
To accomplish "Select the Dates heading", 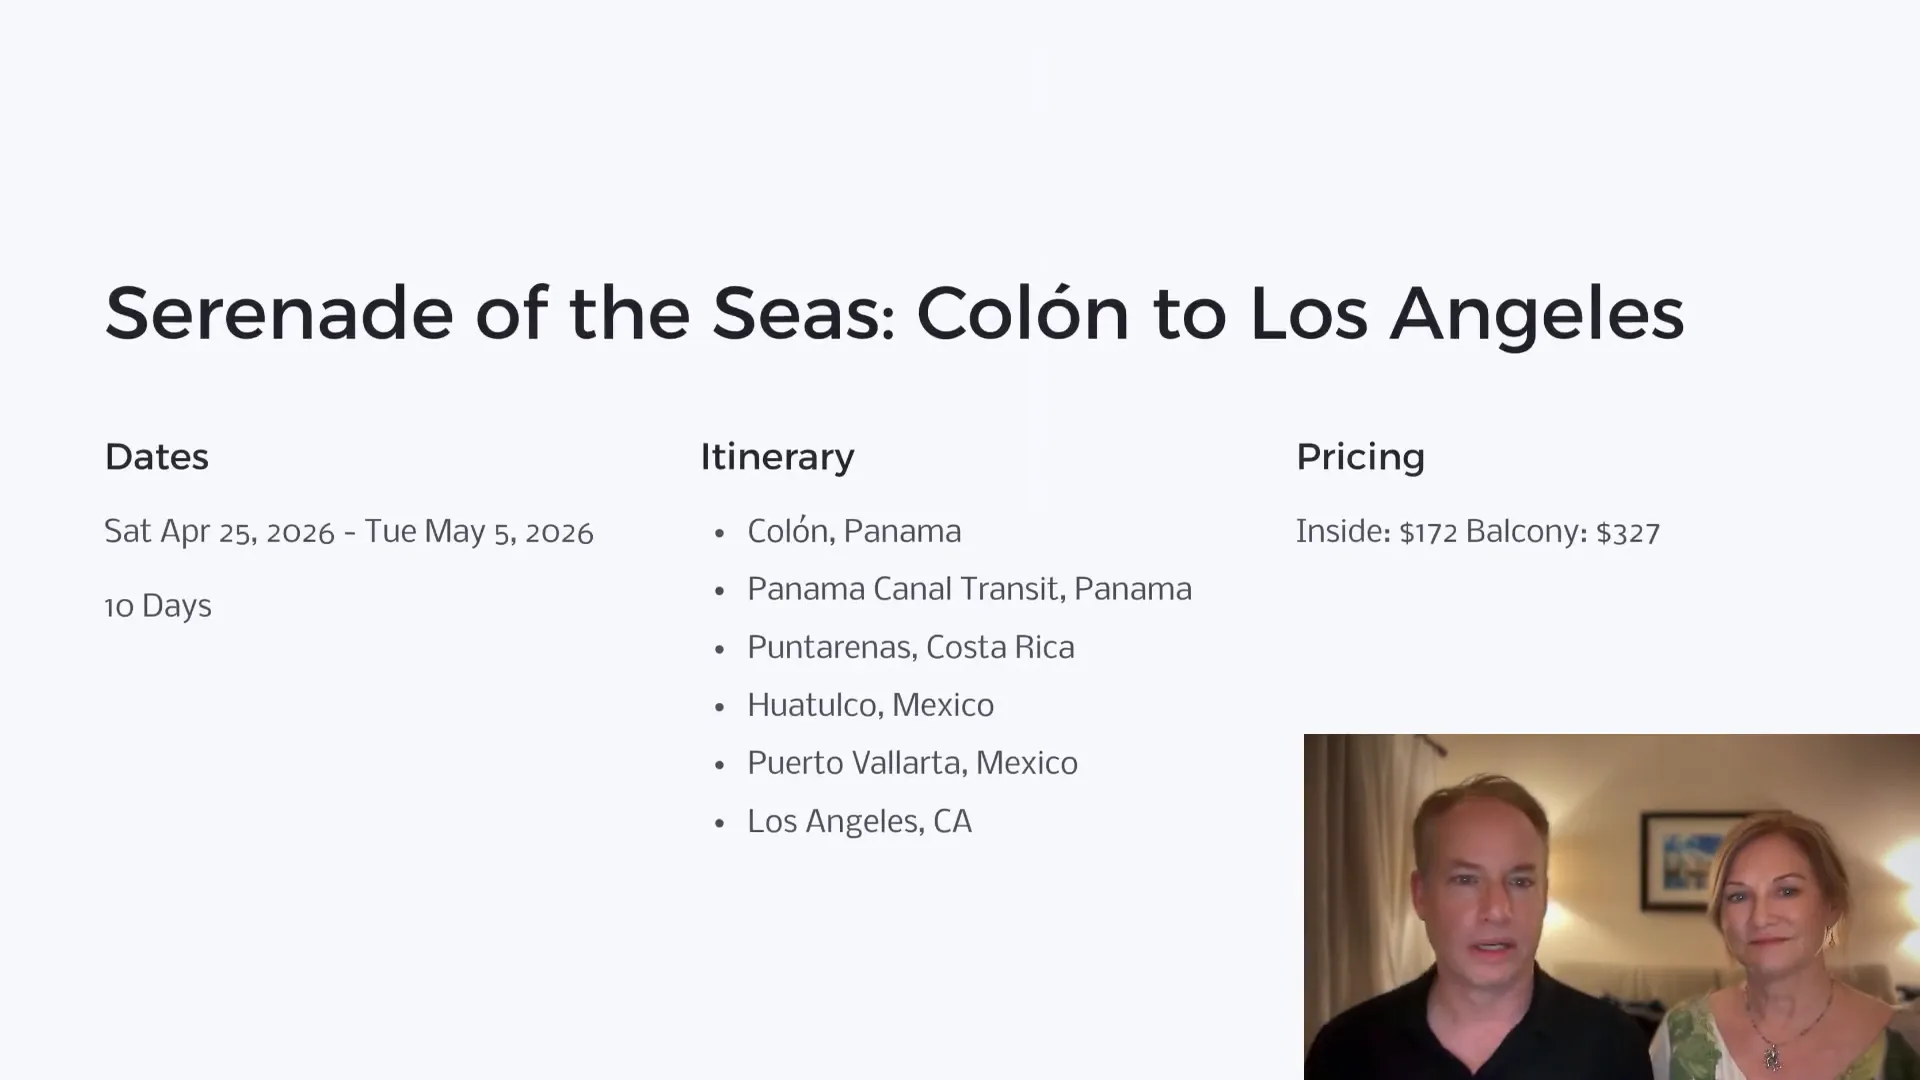I will tap(157, 457).
